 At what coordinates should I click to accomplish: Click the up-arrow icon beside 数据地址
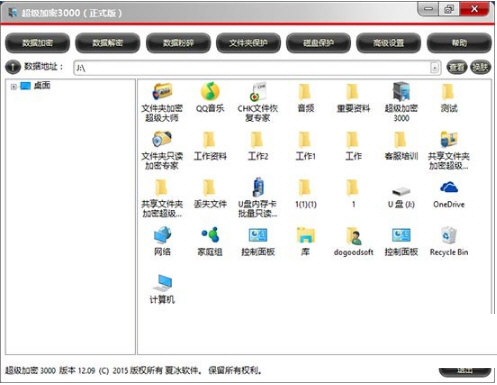tap(13, 67)
